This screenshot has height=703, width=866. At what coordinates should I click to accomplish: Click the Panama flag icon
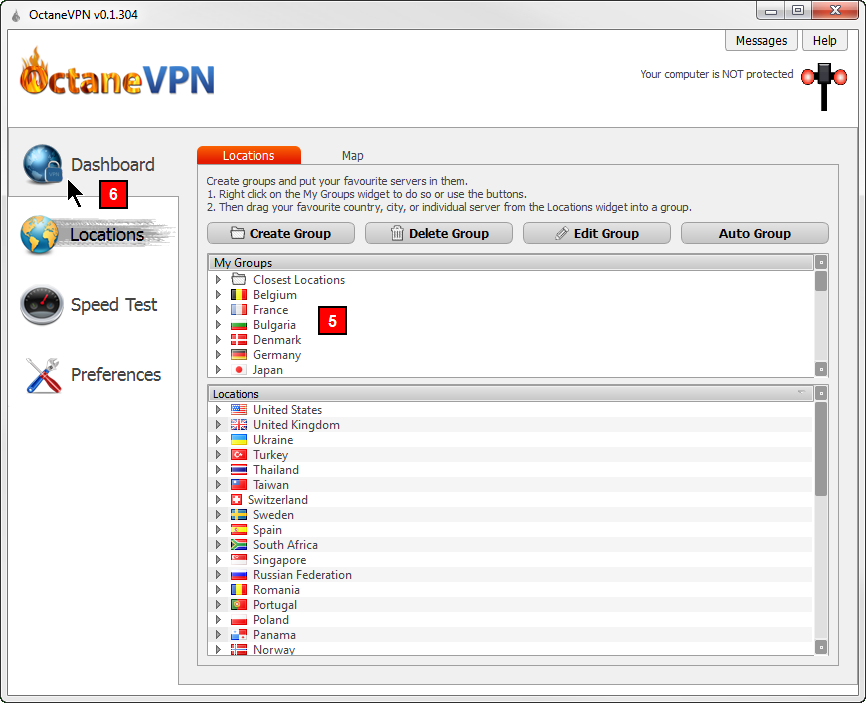pos(239,635)
